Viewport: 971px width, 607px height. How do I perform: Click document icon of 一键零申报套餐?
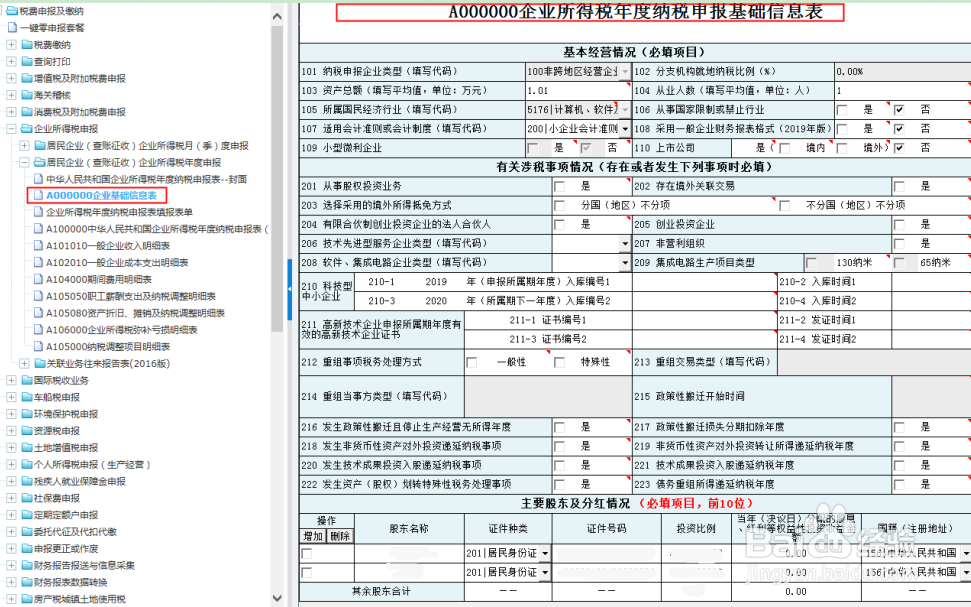click(x=12, y=27)
